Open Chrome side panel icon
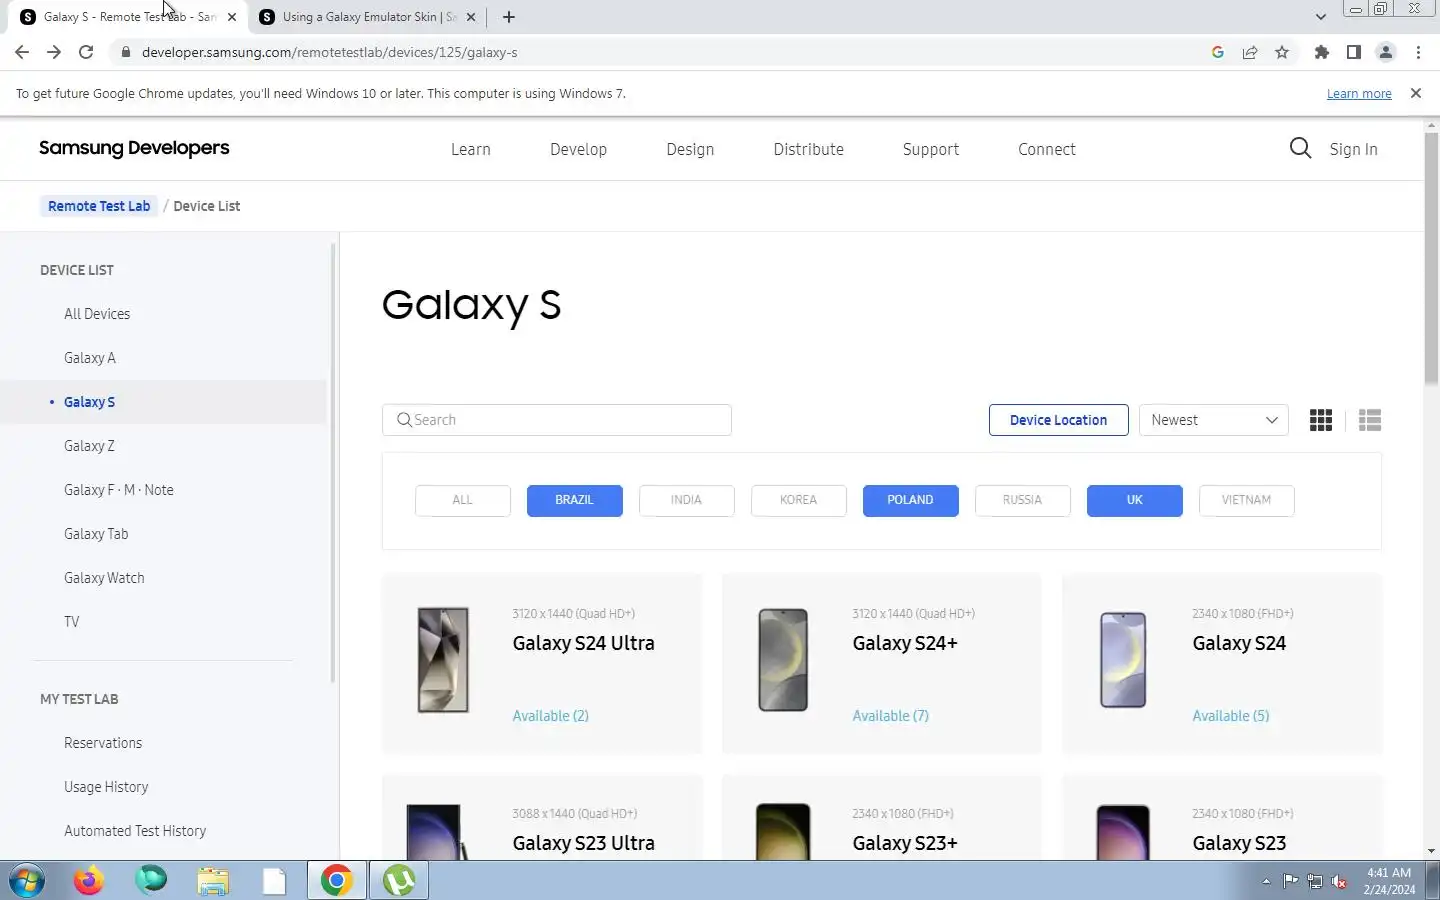The image size is (1440, 900). click(1354, 52)
